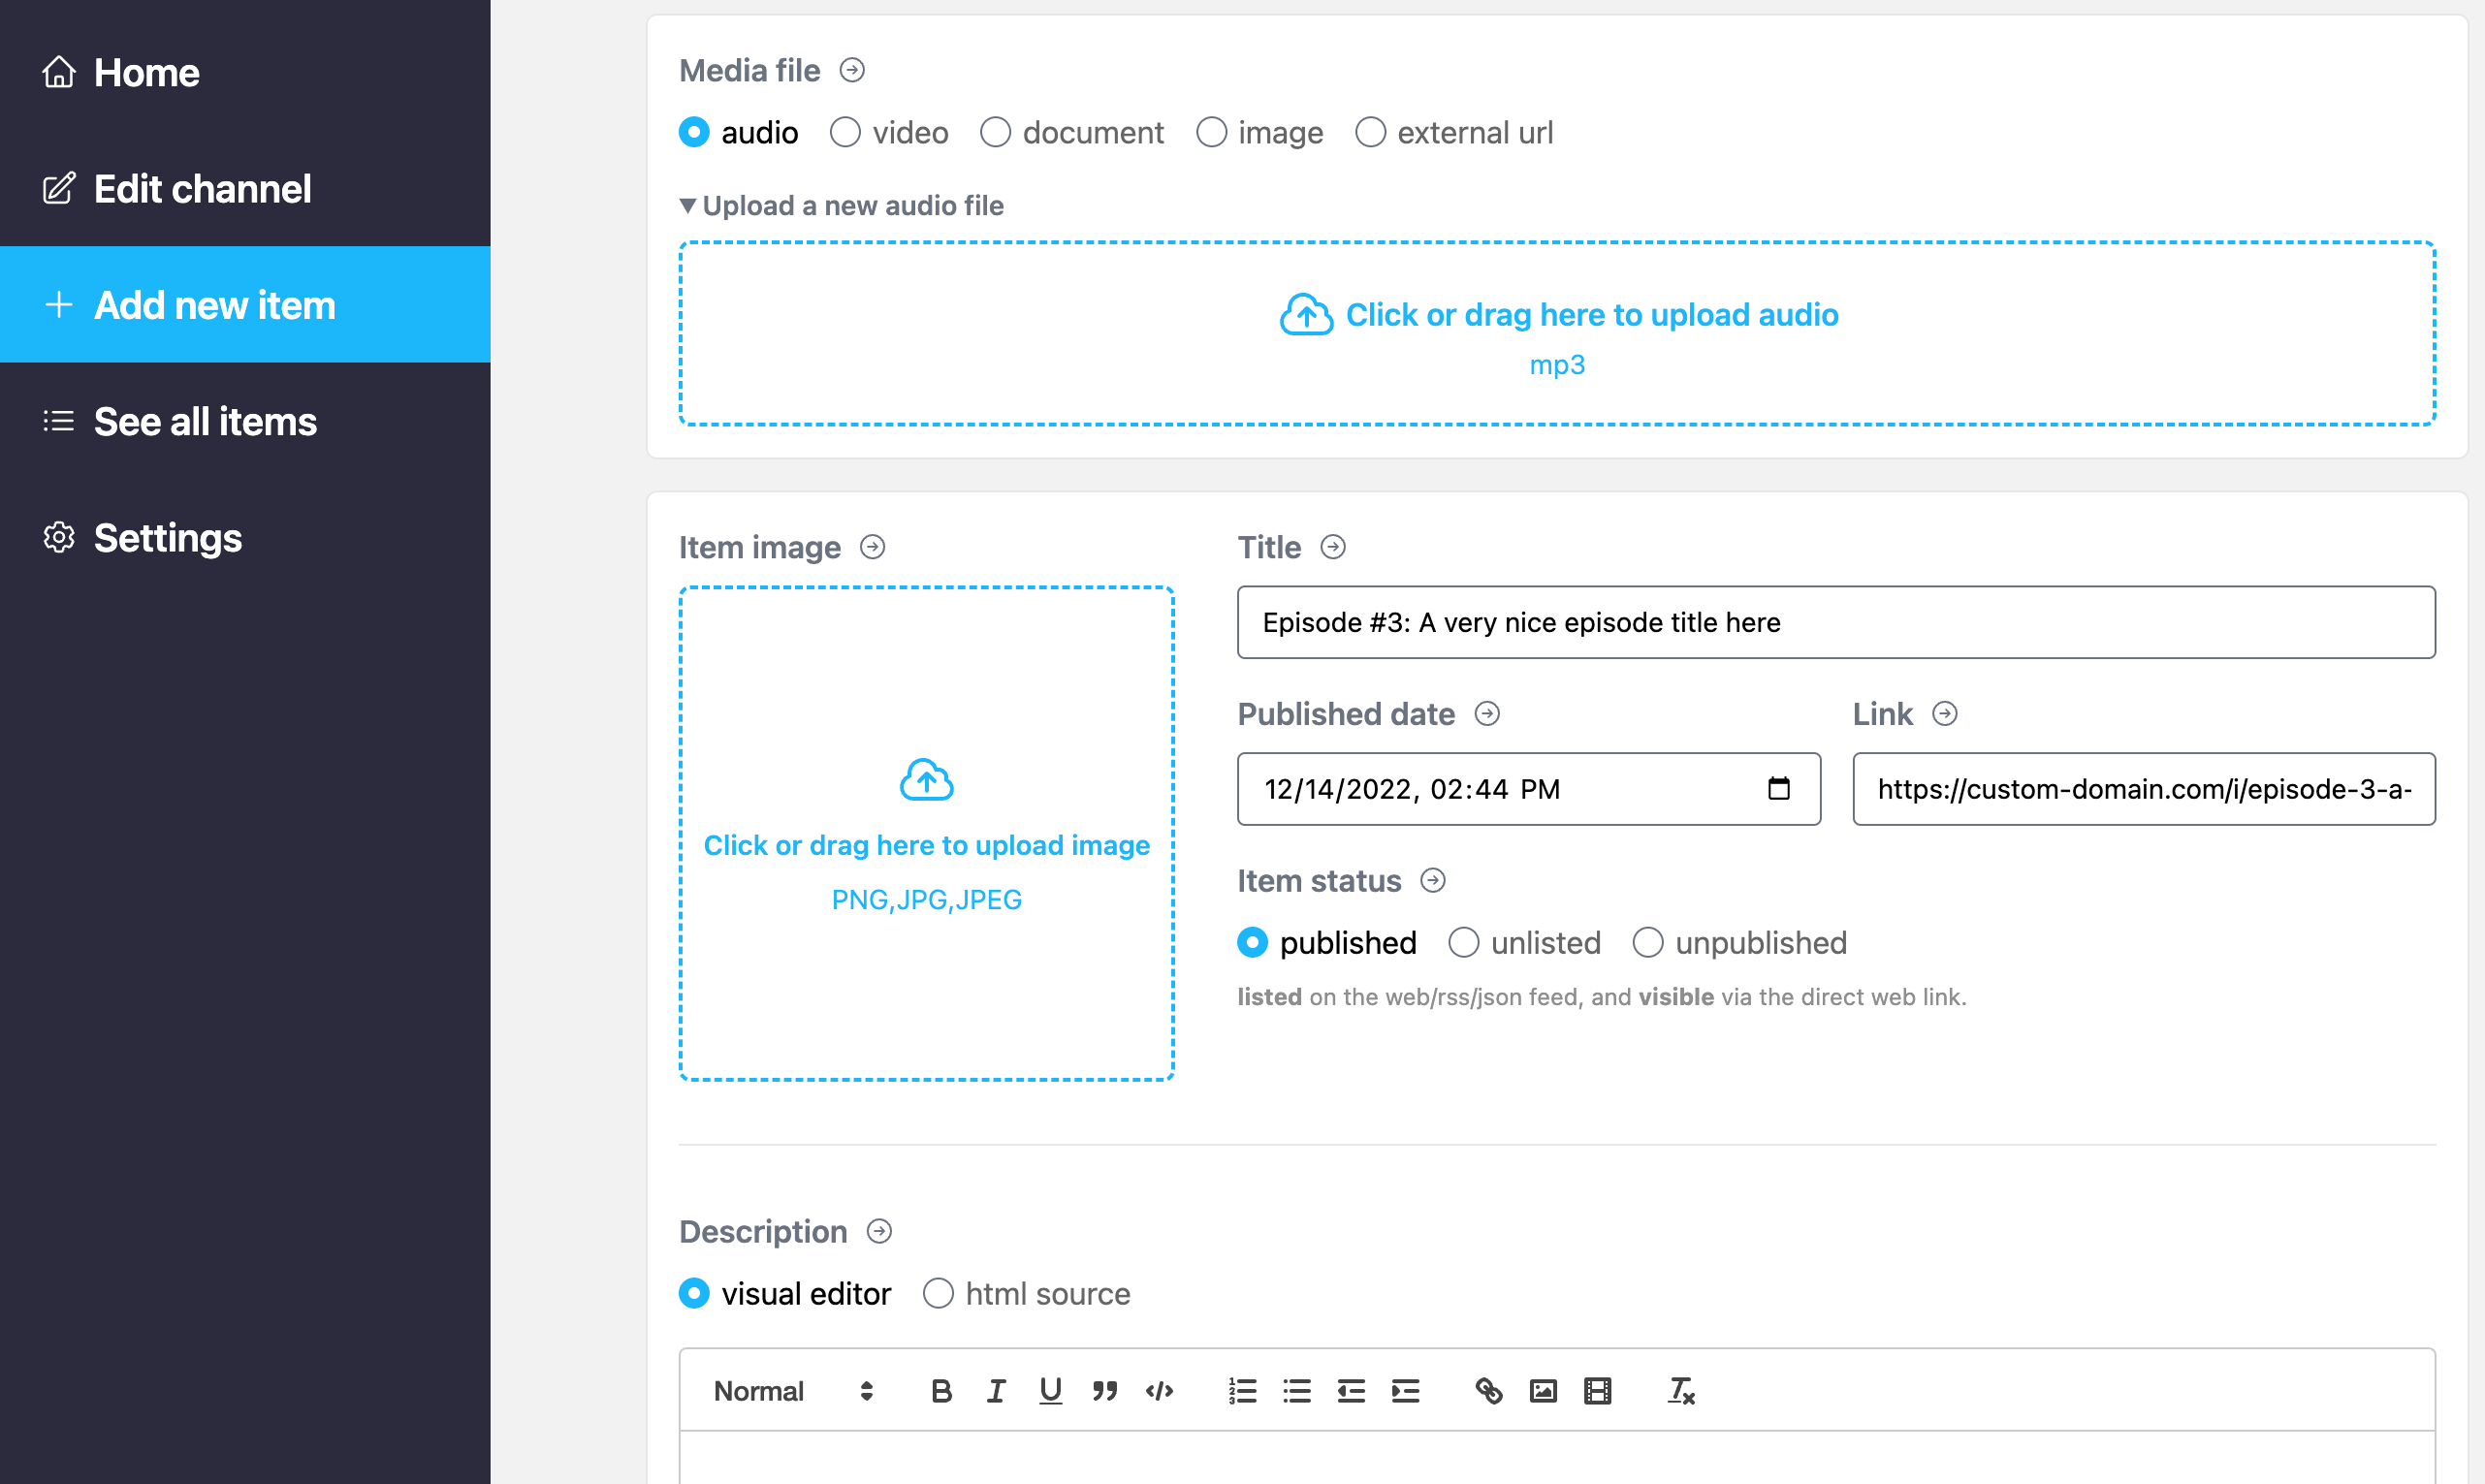Screen dimensions: 2485x1484
Task: Open the published date calendar picker
Action: [1778, 789]
